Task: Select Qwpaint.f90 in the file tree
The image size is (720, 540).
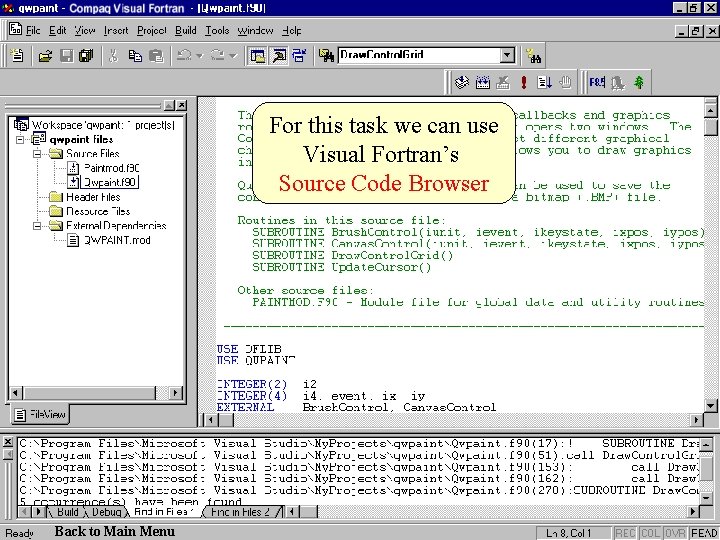Action: pyautogui.click(x=110, y=182)
